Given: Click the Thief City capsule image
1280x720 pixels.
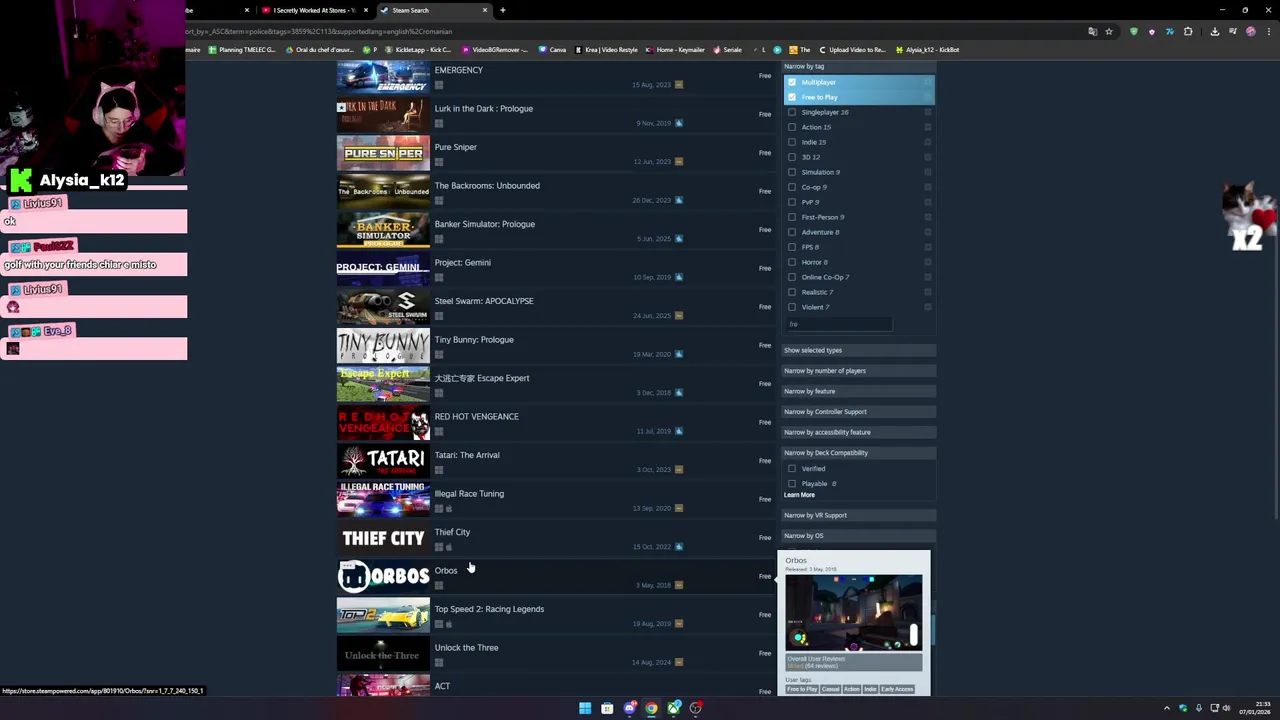Looking at the screenshot, I should [383, 538].
